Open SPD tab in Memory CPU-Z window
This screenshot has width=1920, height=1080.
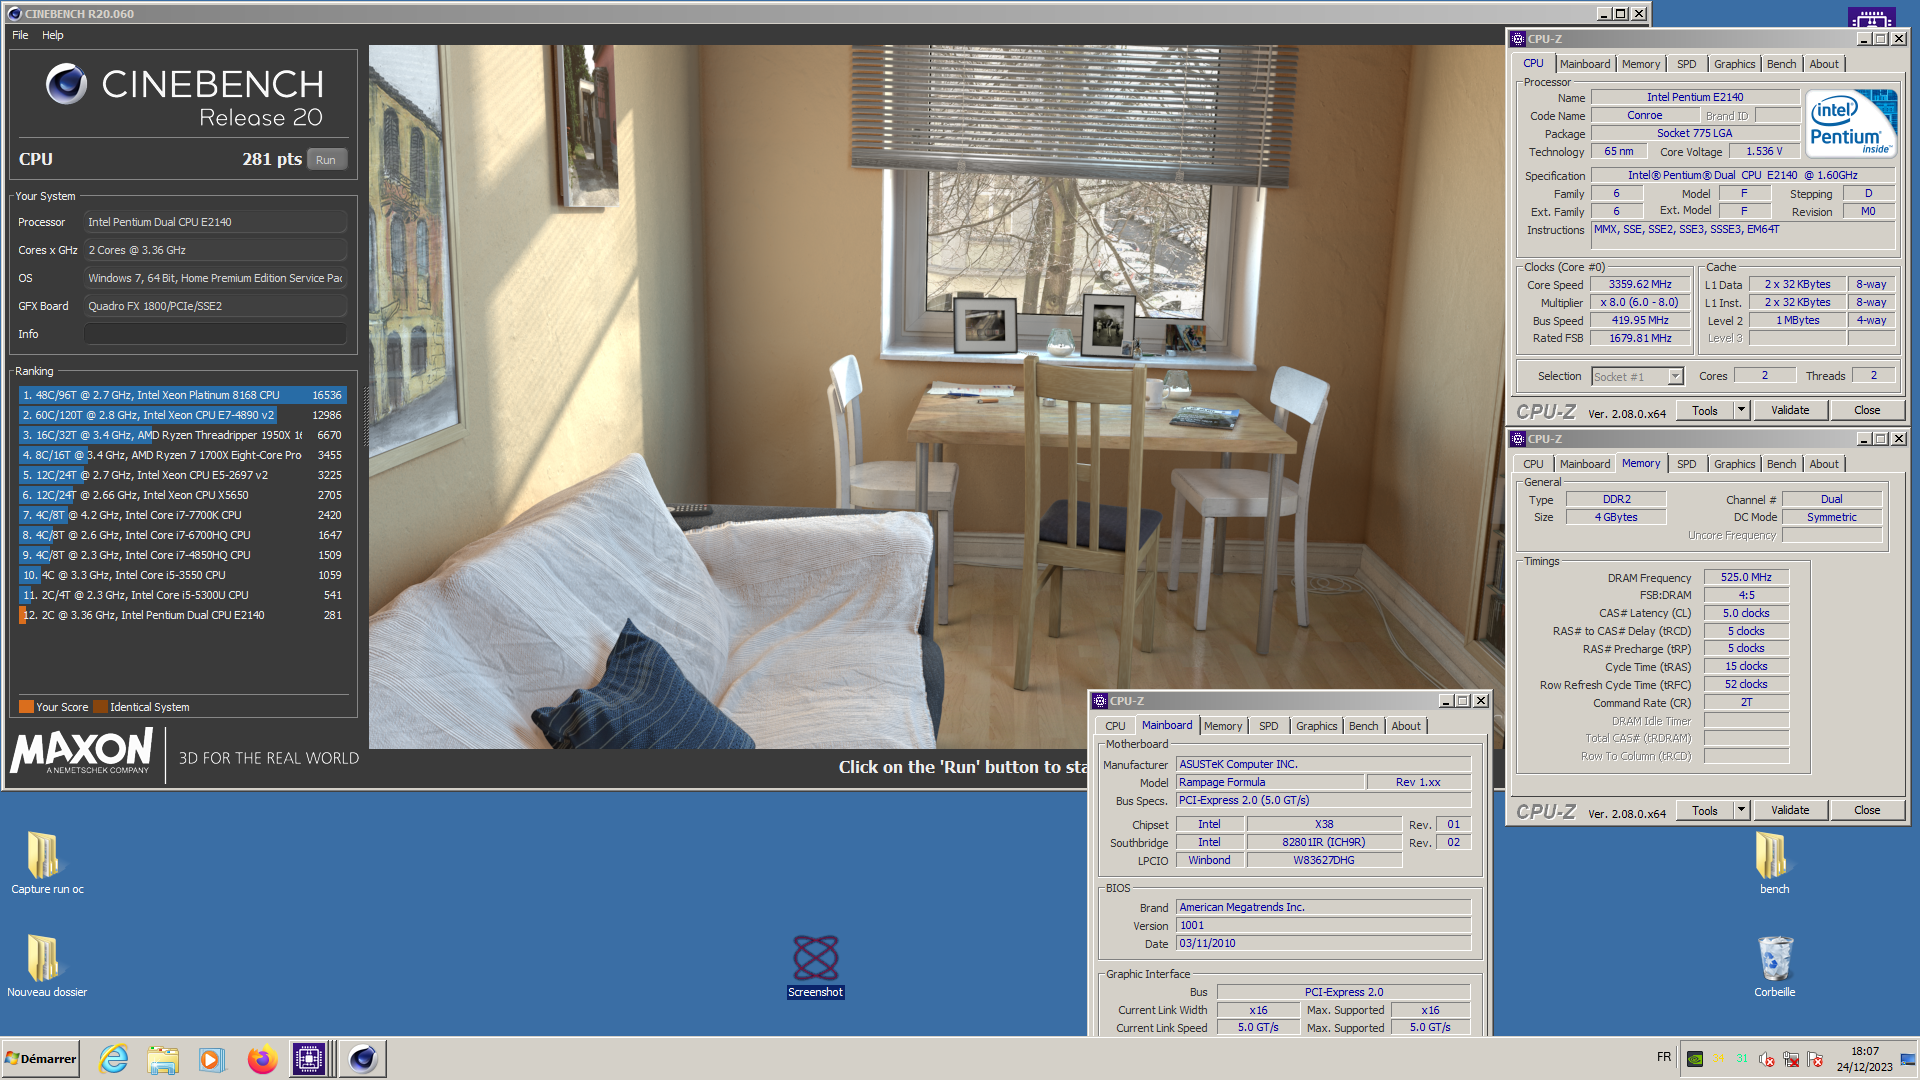pyautogui.click(x=1687, y=464)
